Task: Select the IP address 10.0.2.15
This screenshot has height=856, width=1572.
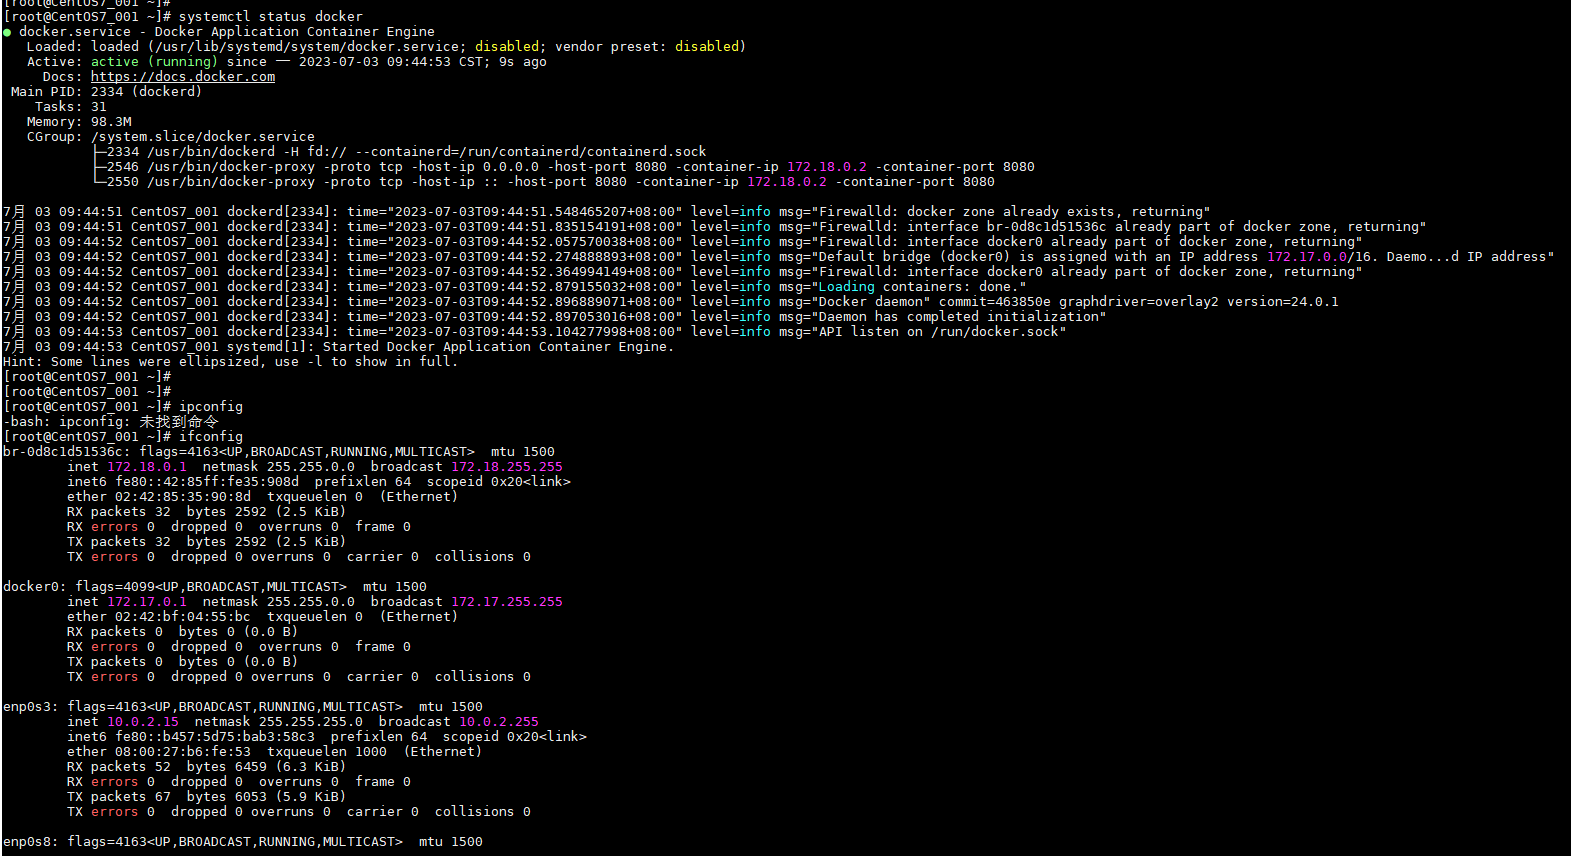Action: click(x=142, y=722)
